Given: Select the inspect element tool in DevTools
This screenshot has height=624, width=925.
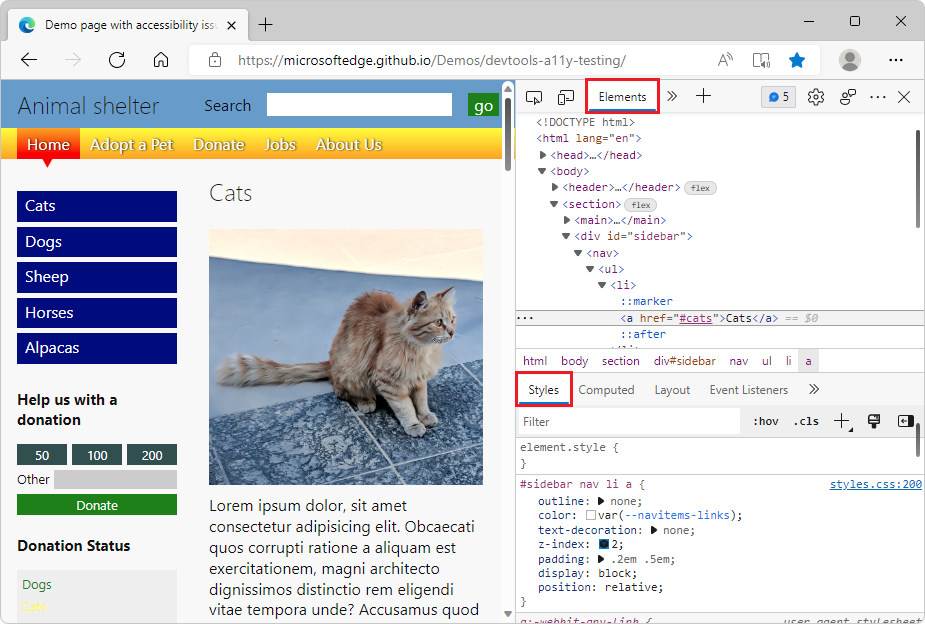Looking at the screenshot, I should click(x=534, y=97).
